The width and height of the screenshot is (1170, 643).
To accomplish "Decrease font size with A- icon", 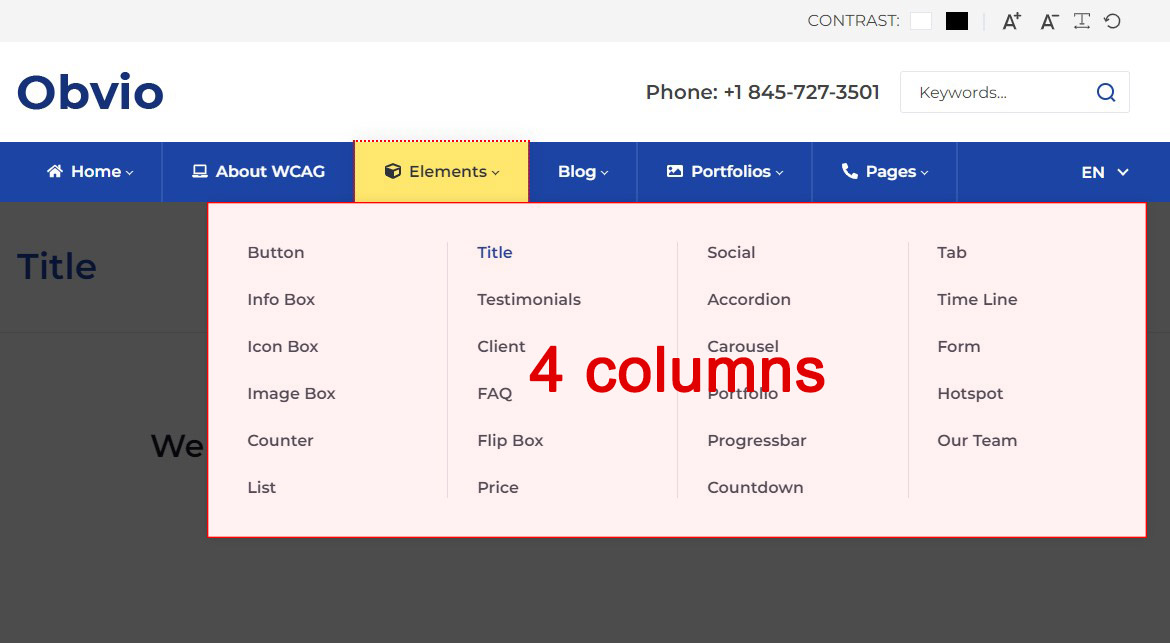I will point(1049,22).
